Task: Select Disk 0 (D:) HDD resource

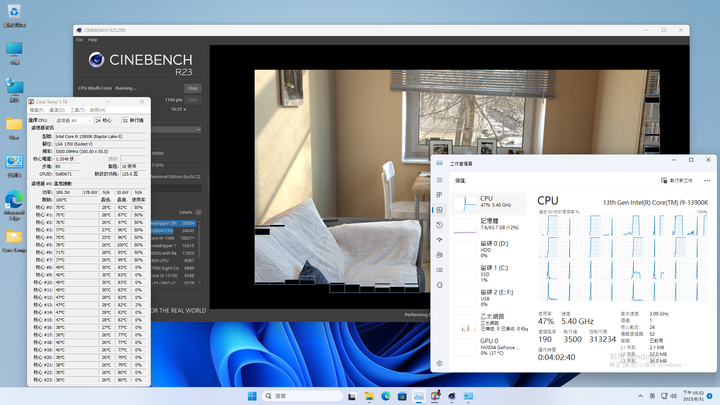Action: pos(489,249)
